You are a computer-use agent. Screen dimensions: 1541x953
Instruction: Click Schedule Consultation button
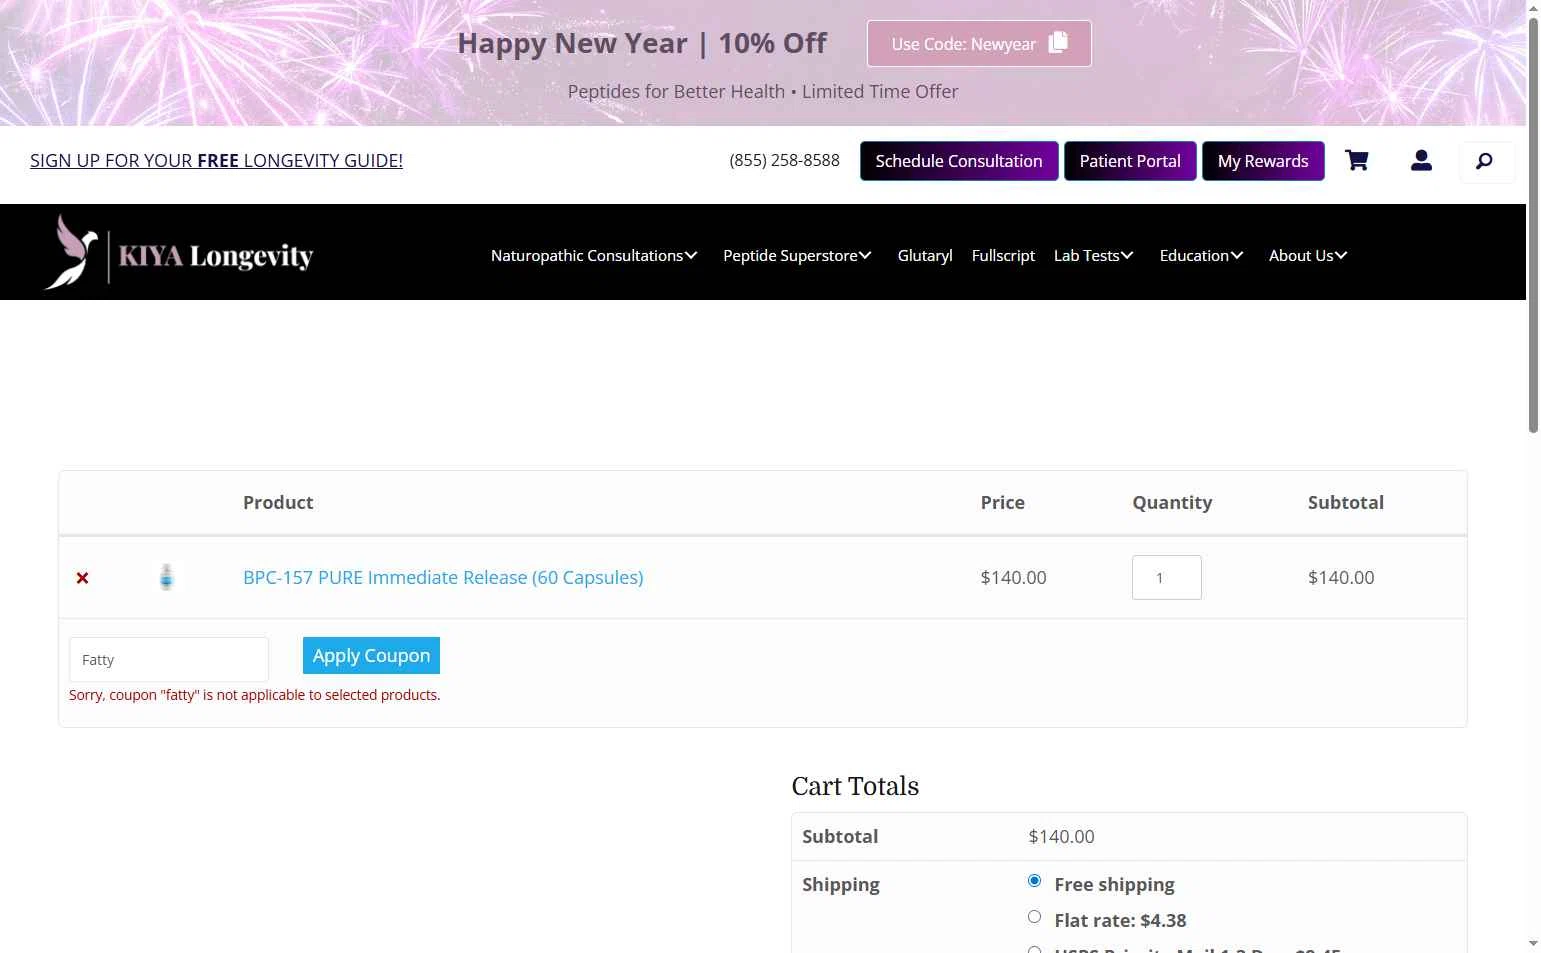tap(959, 161)
